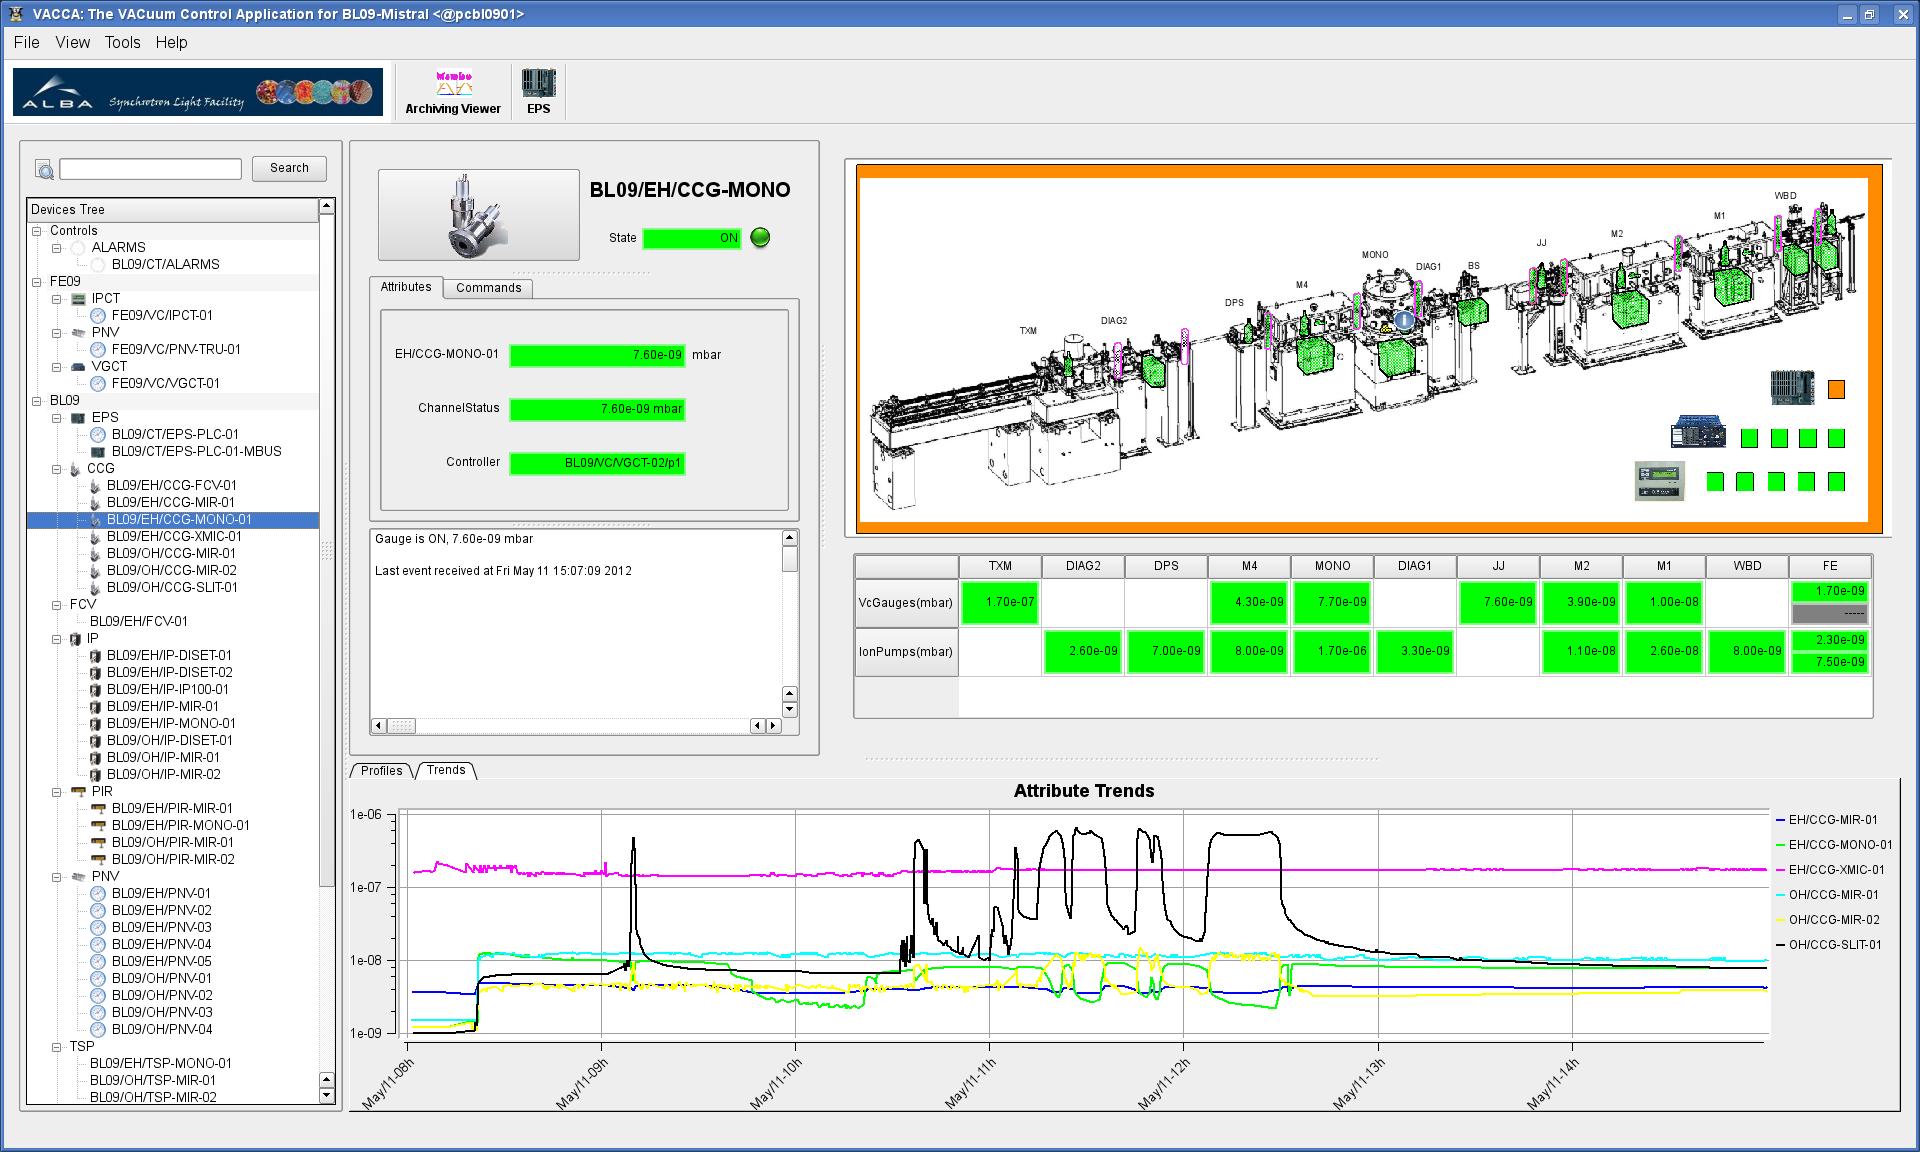Click the orange square indicator in synoptic
Image resolution: width=1920 pixels, height=1152 pixels.
click(x=1836, y=390)
